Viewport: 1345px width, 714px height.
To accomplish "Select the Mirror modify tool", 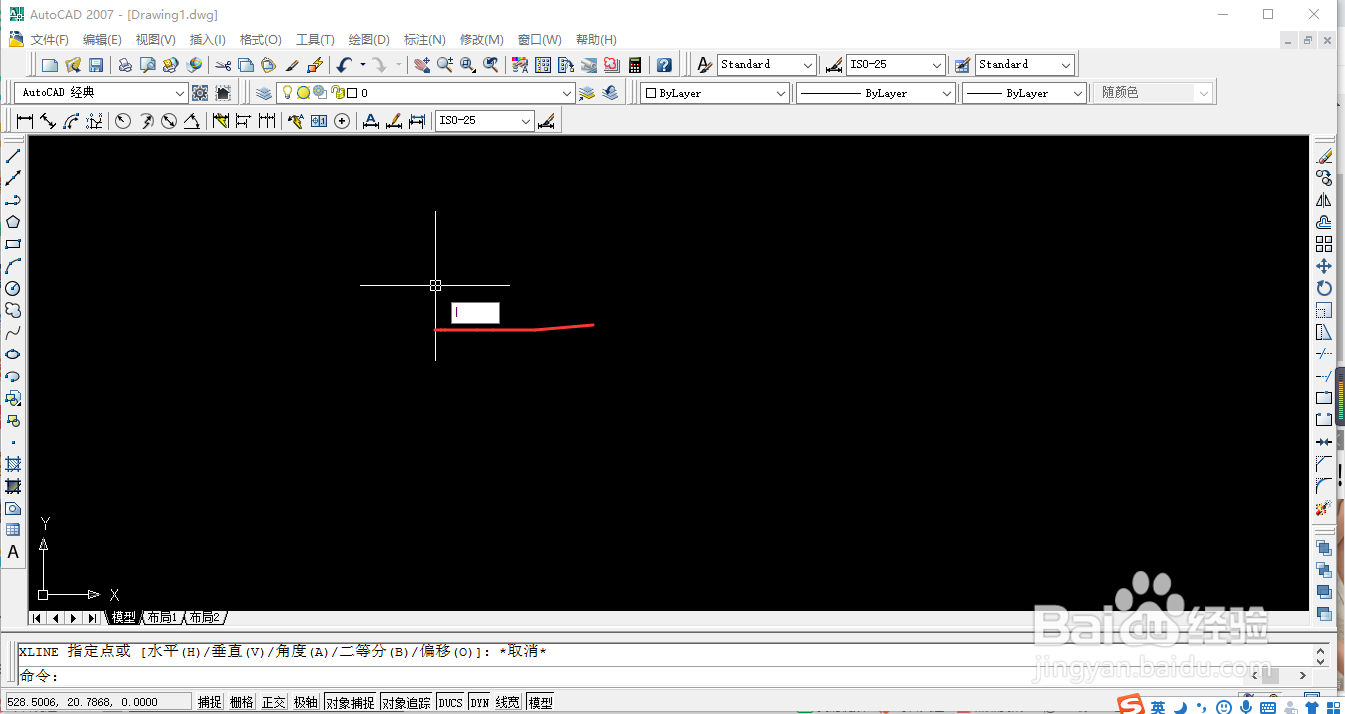I will tap(1324, 200).
